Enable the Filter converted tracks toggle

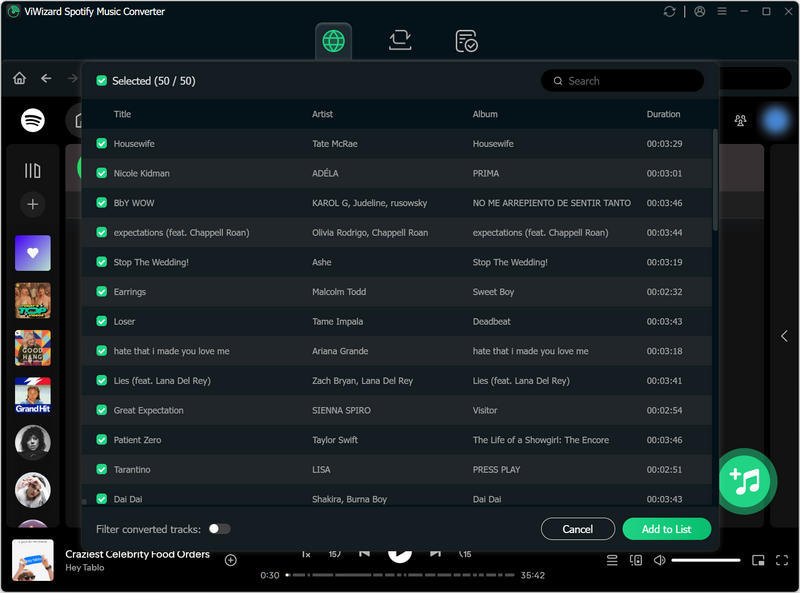pos(219,529)
